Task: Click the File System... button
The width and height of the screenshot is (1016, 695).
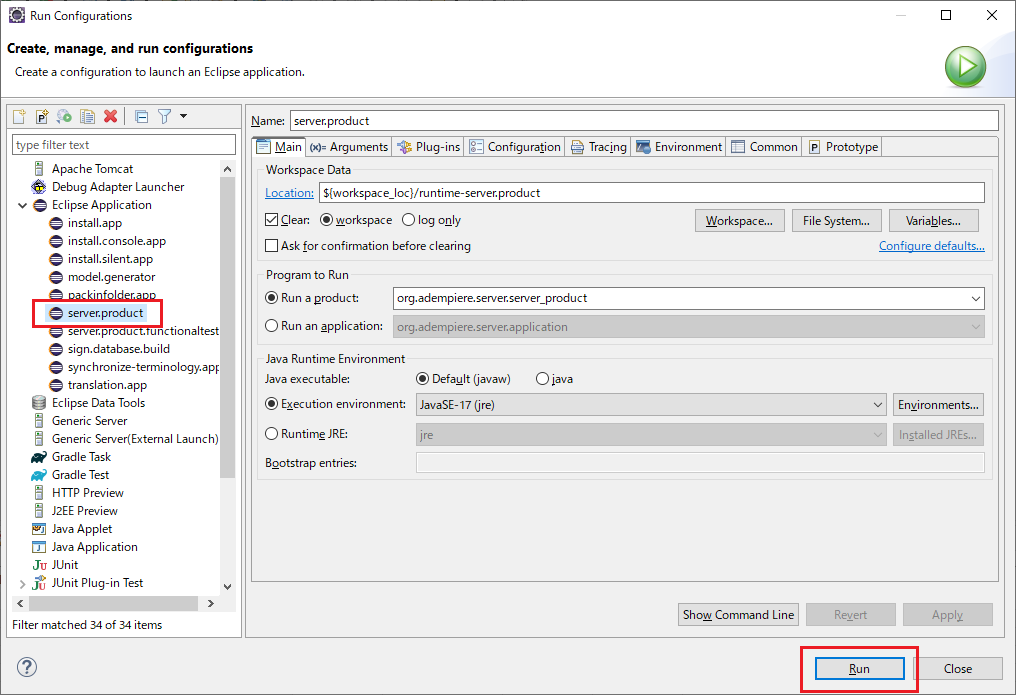Action: click(x=836, y=221)
